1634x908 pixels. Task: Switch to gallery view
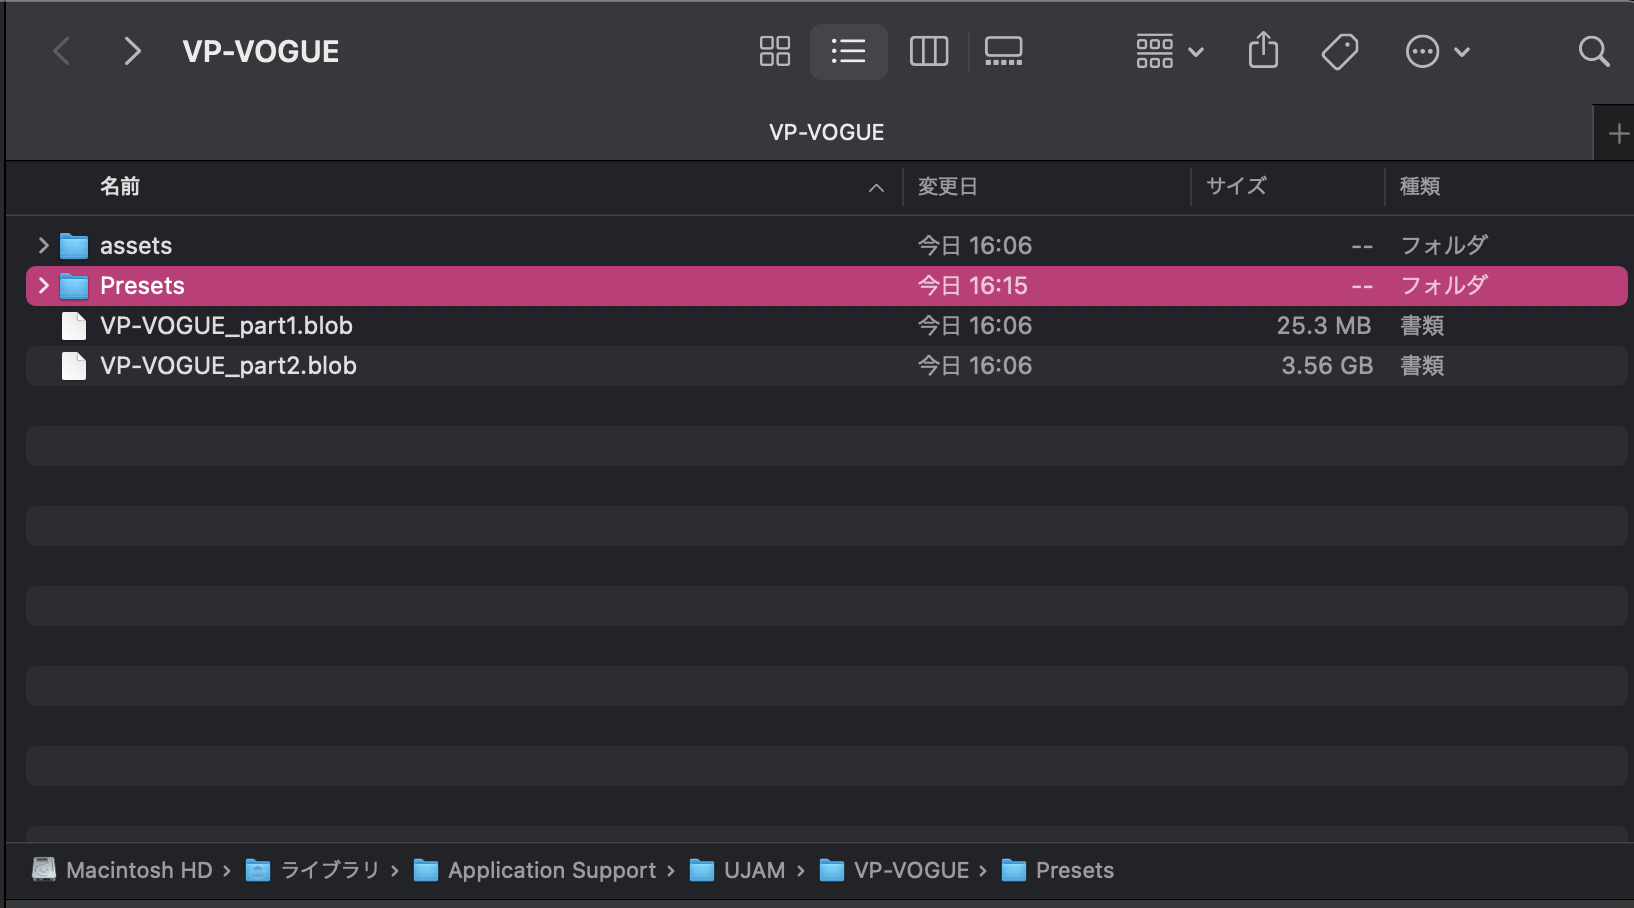point(1003,51)
